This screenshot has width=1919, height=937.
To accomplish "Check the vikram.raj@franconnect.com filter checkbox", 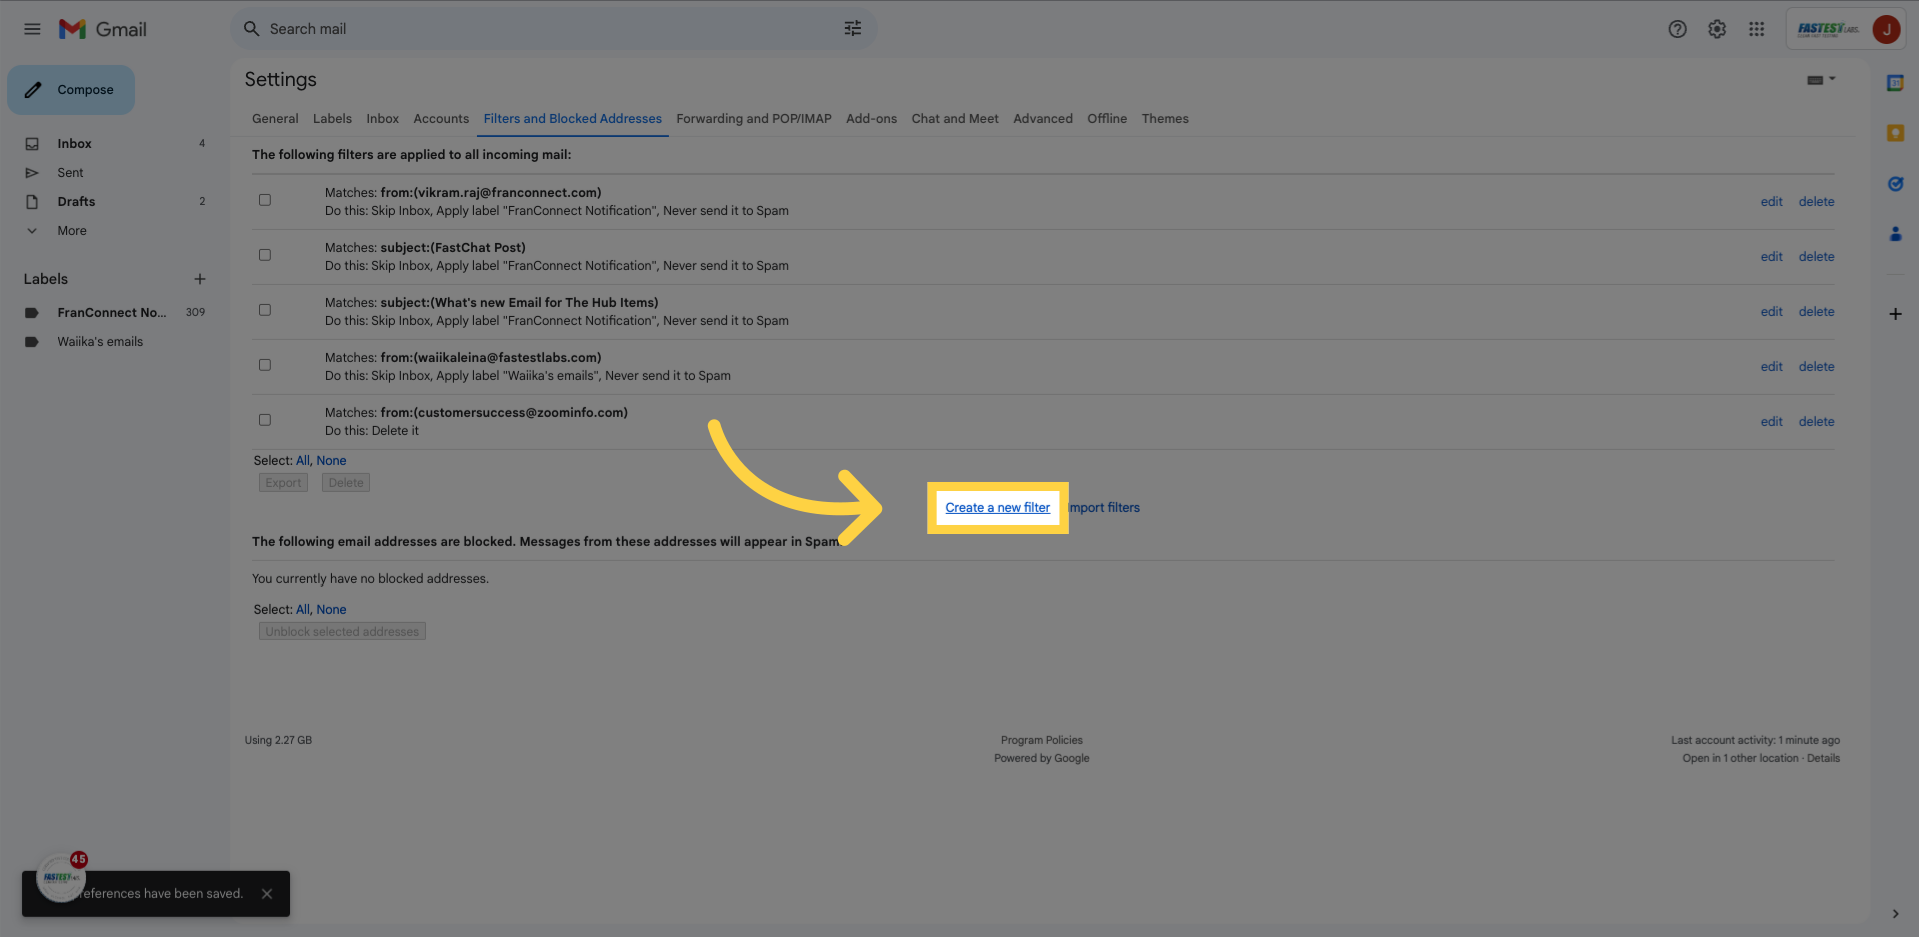I will click(265, 200).
